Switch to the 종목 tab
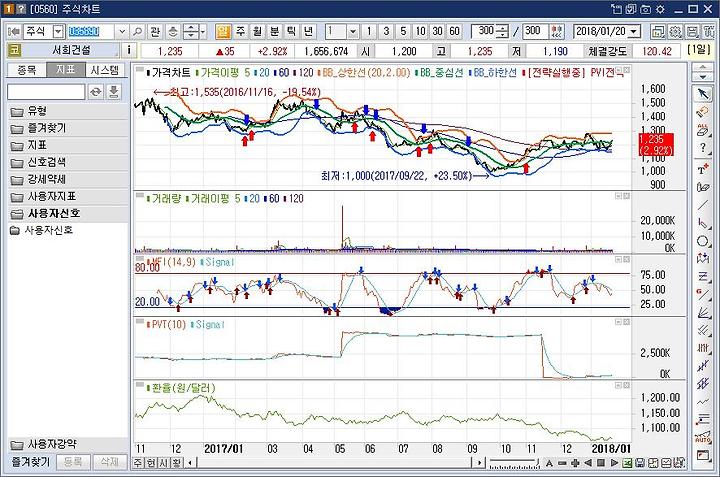 tap(27, 70)
